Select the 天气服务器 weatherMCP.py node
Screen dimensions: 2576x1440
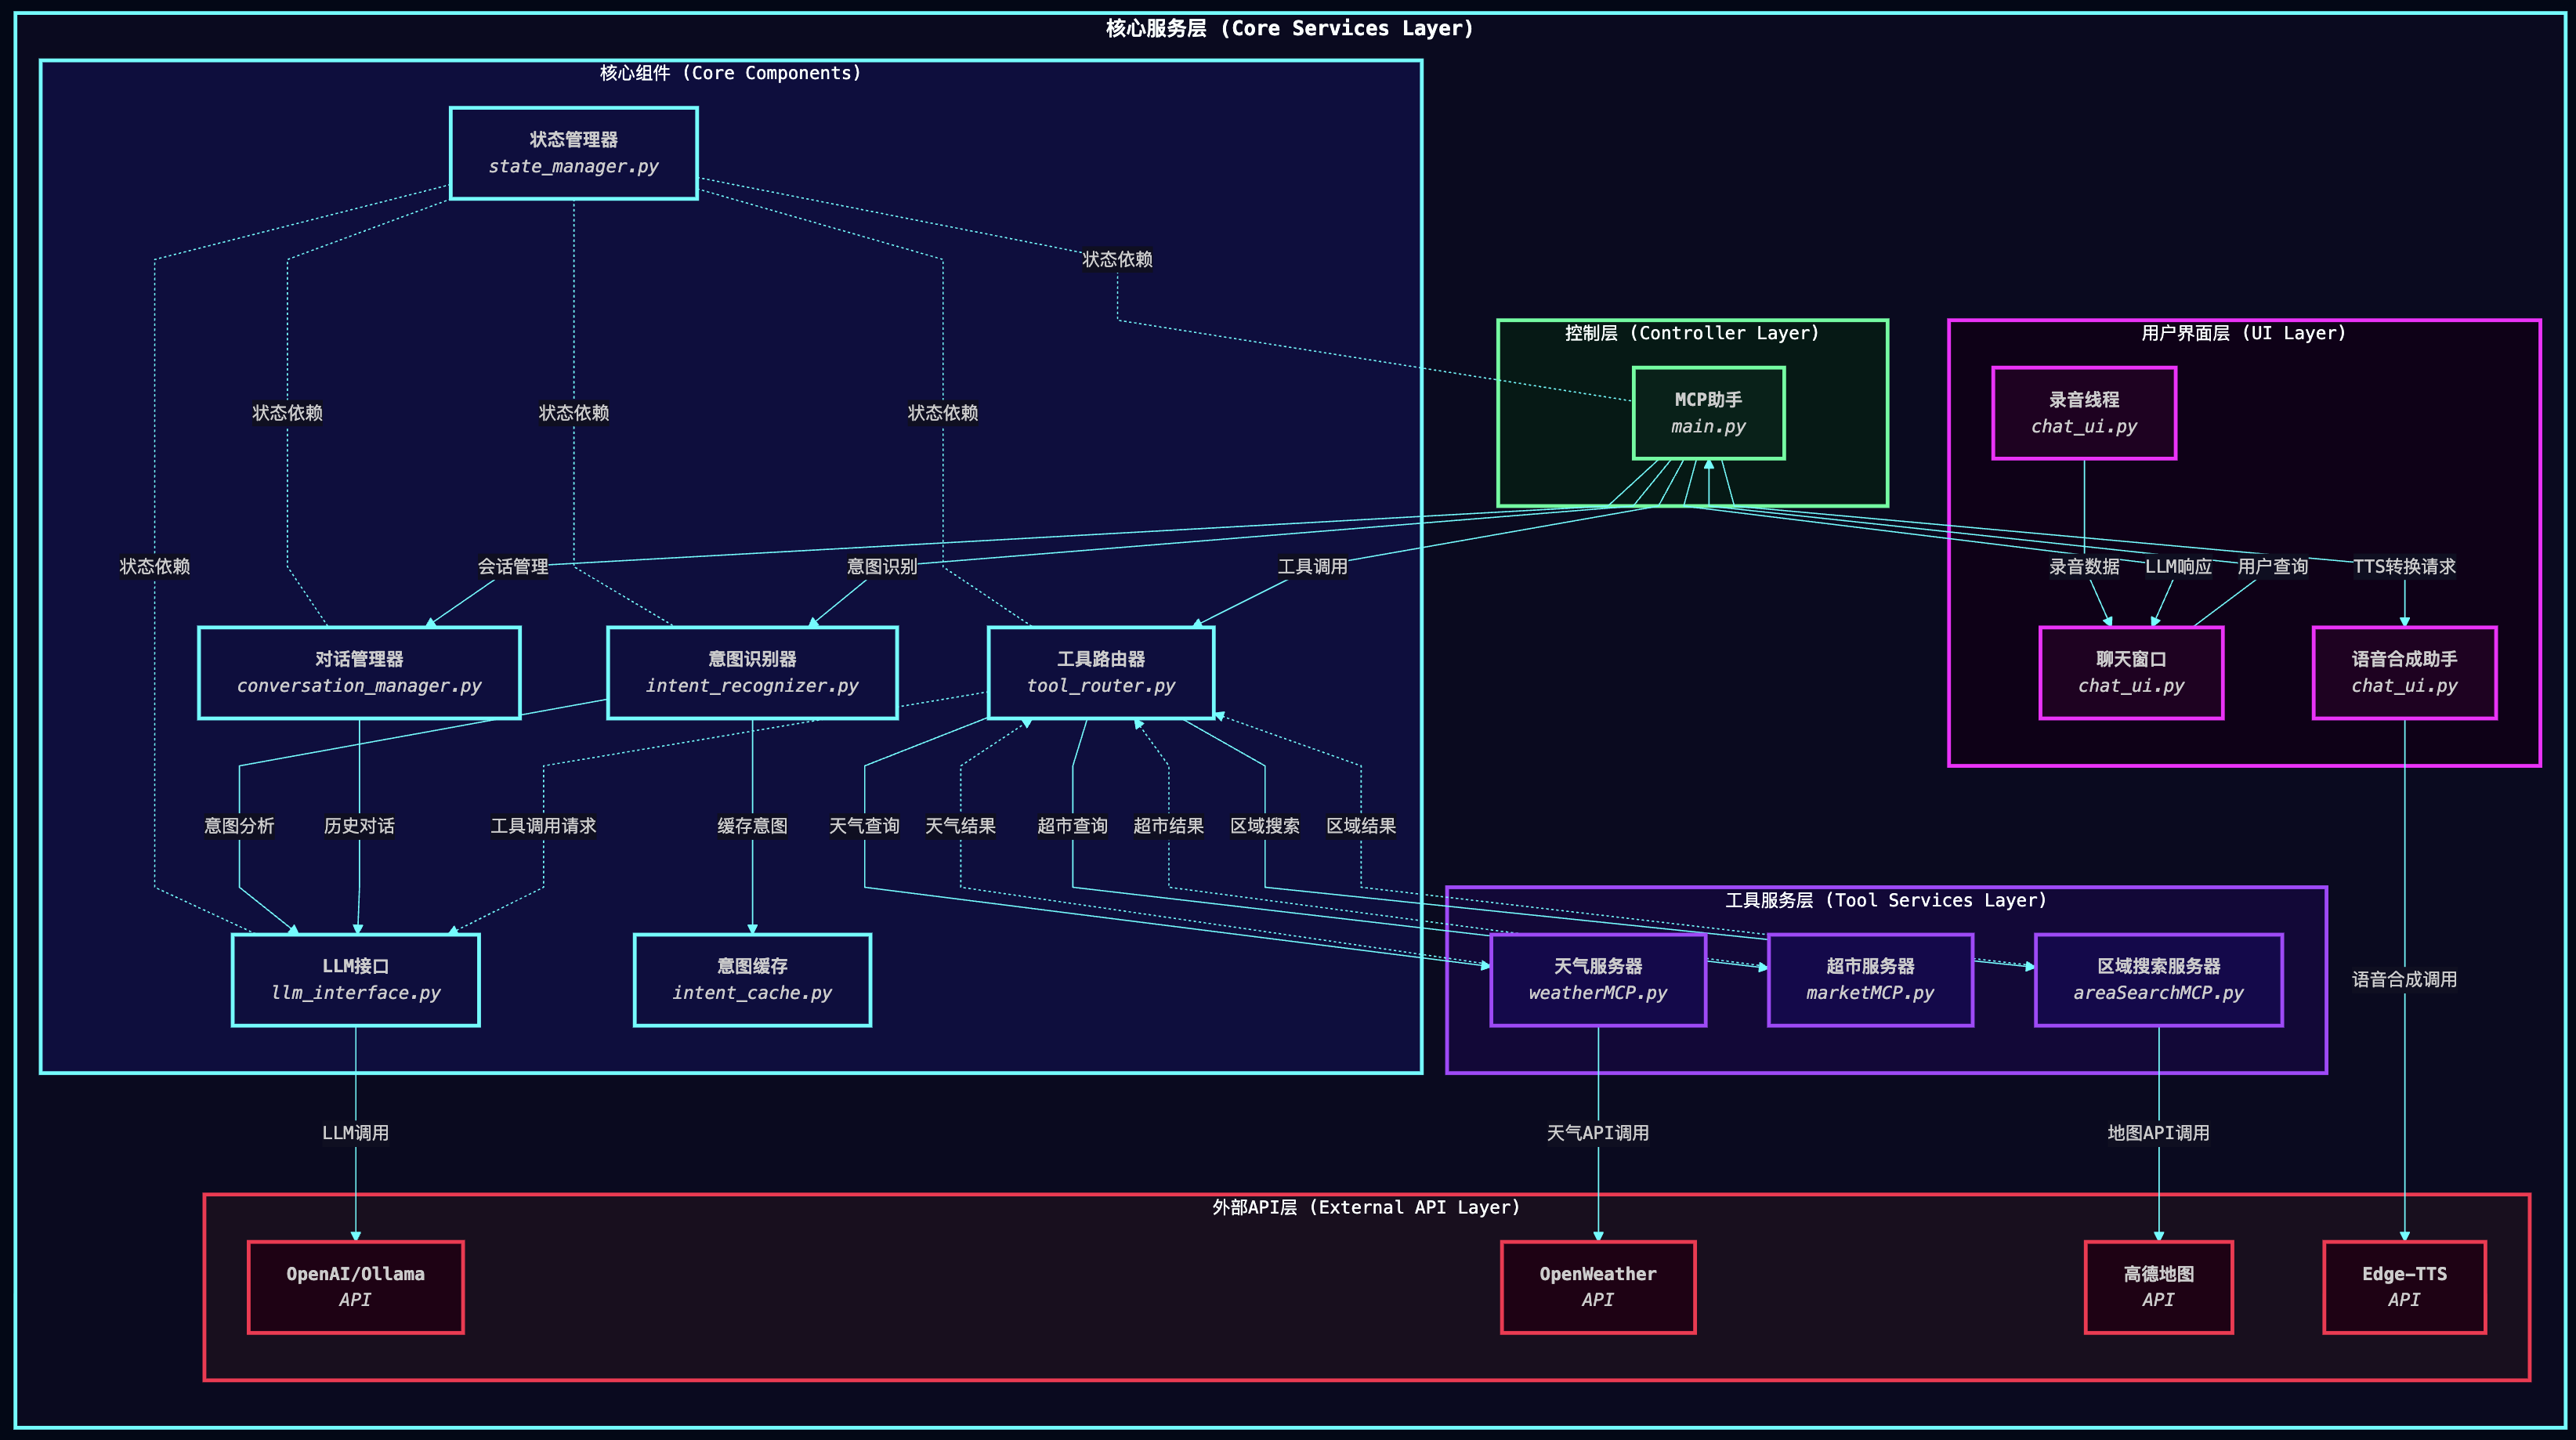point(1598,979)
